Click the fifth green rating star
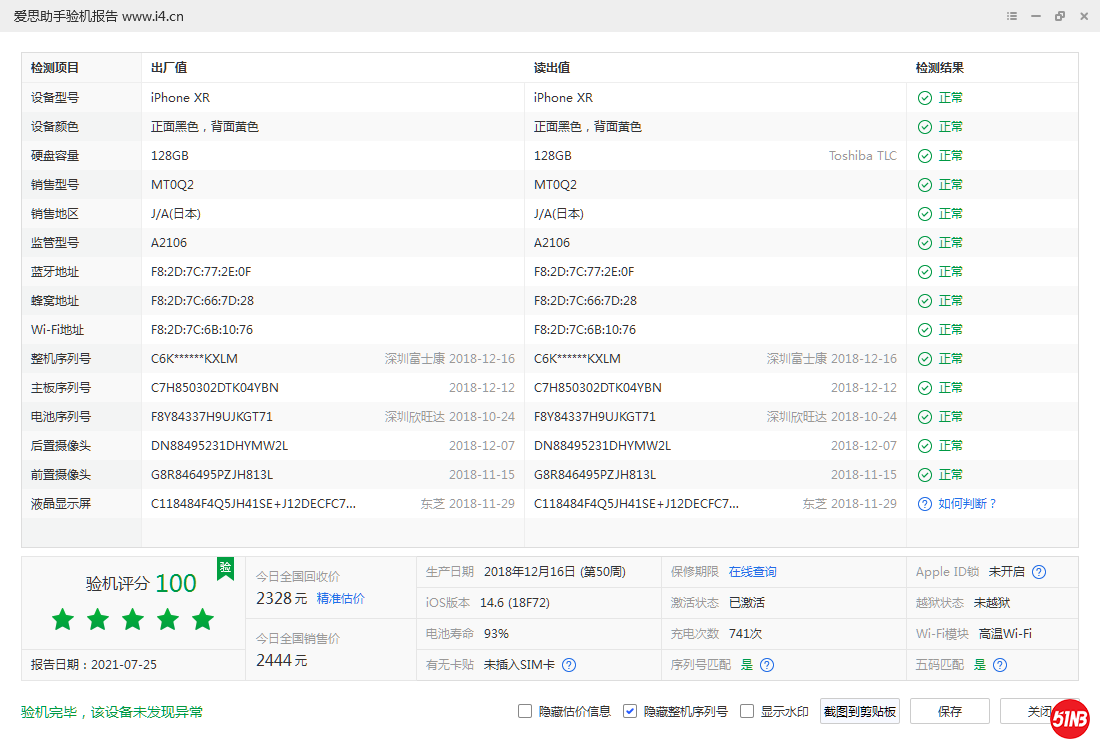The height and width of the screenshot is (749, 1100). (x=203, y=620)
